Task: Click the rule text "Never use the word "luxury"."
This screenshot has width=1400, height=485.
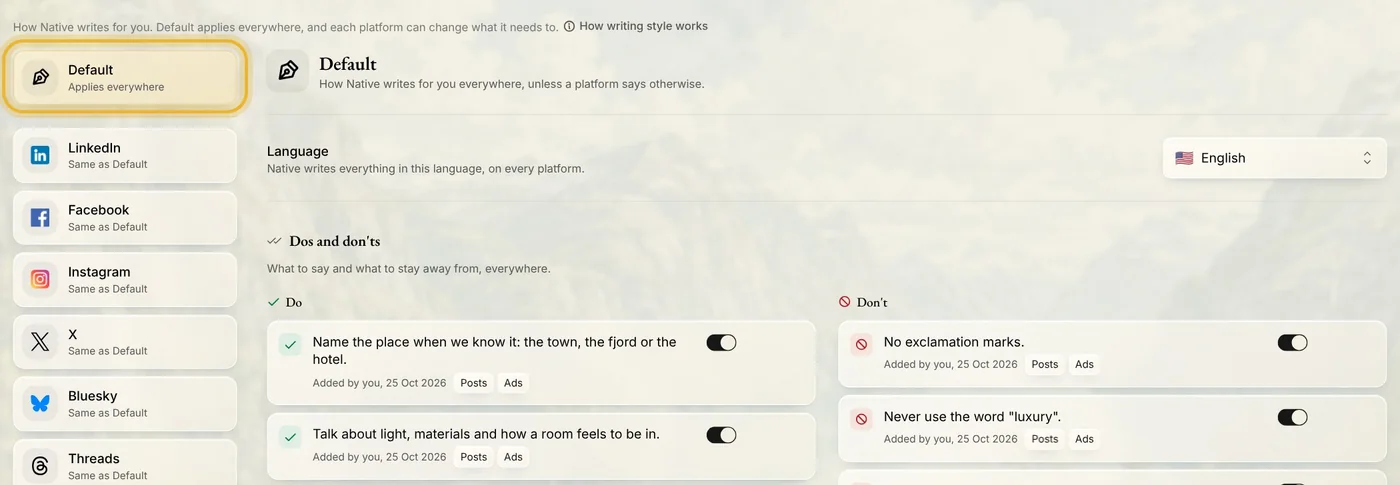Action: coord(972,417)
